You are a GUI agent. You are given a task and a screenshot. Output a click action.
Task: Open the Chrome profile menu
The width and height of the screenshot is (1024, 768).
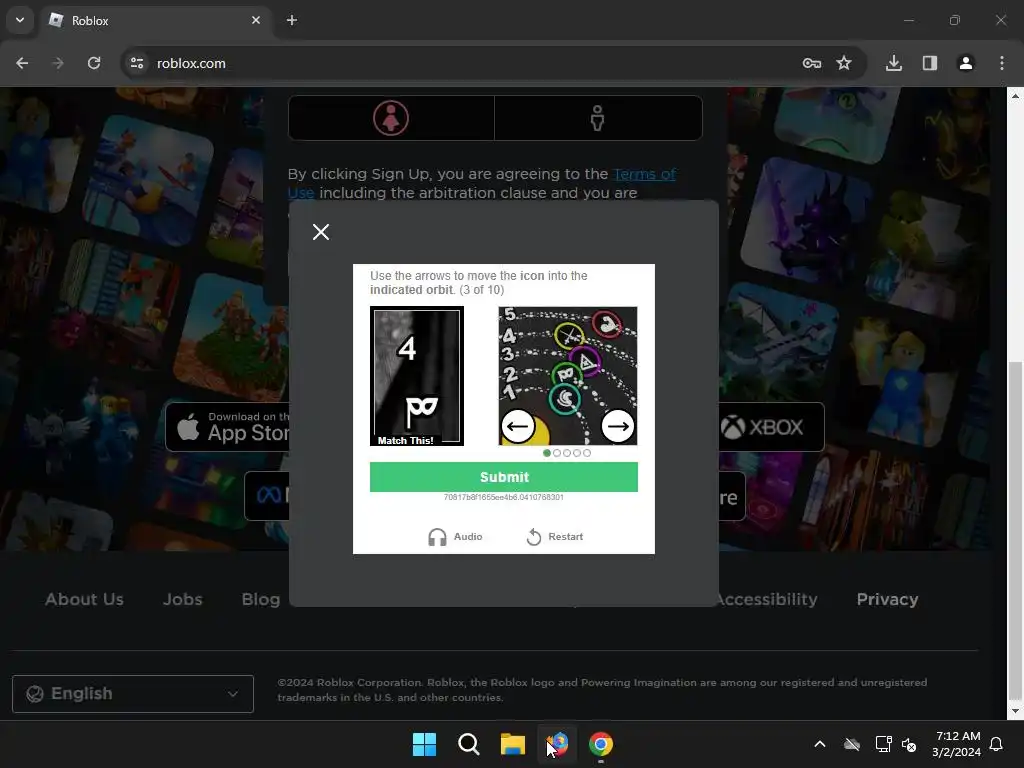[966, 63]
